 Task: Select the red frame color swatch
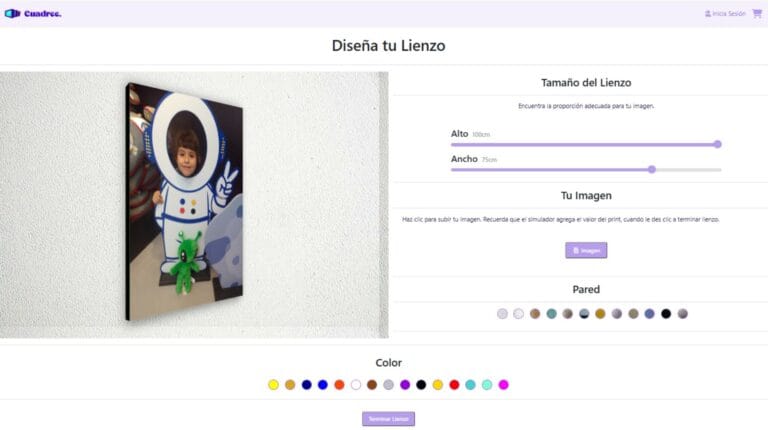[454, 385]
